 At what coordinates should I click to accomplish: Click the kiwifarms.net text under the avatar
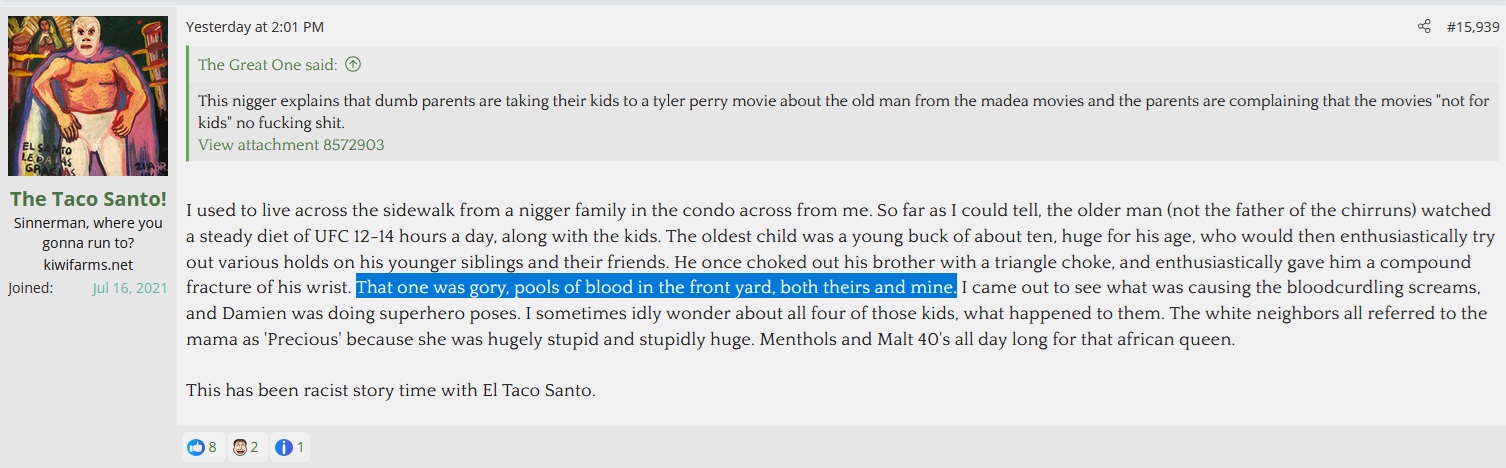[88, 265]
